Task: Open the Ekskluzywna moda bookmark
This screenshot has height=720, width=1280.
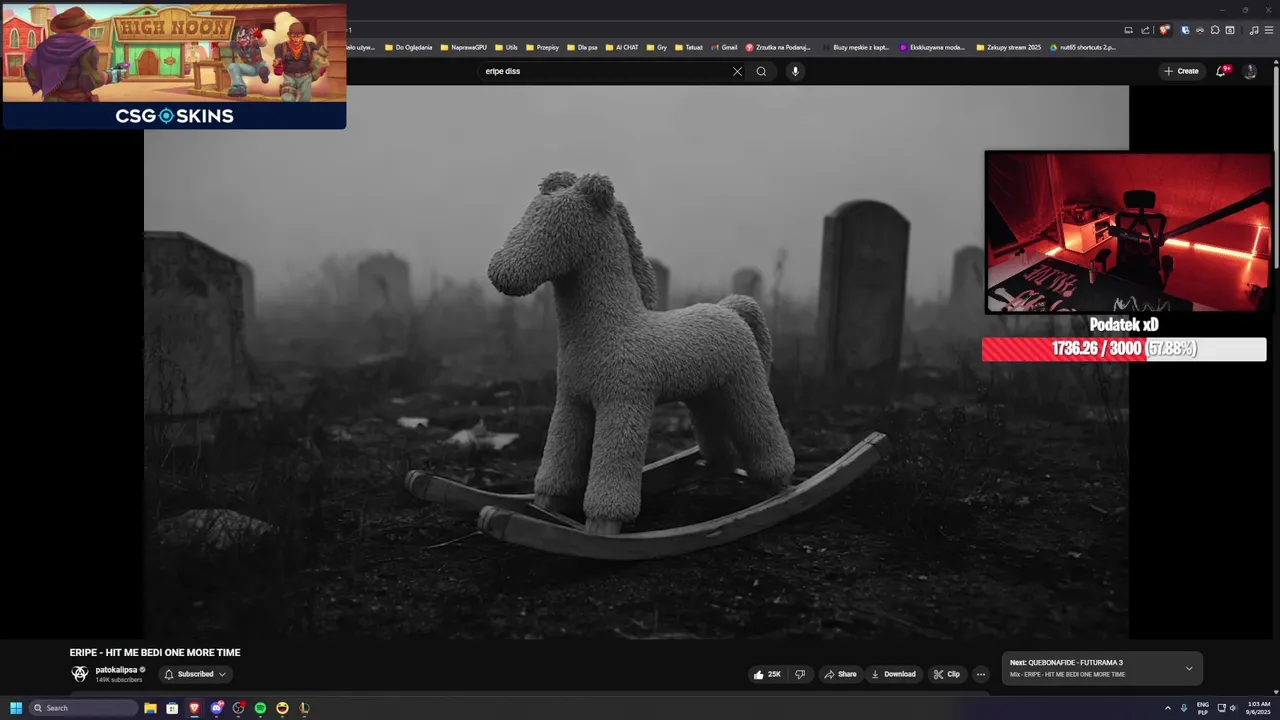Action: pos(933,47)
